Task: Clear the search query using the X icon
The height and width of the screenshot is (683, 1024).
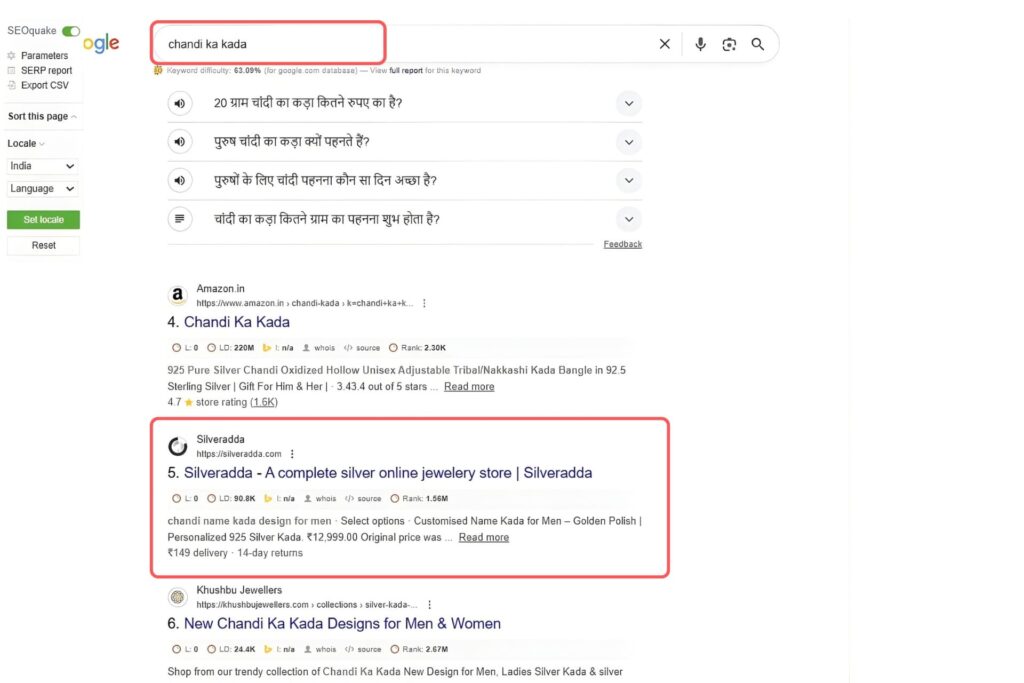Action: [664, 44]
